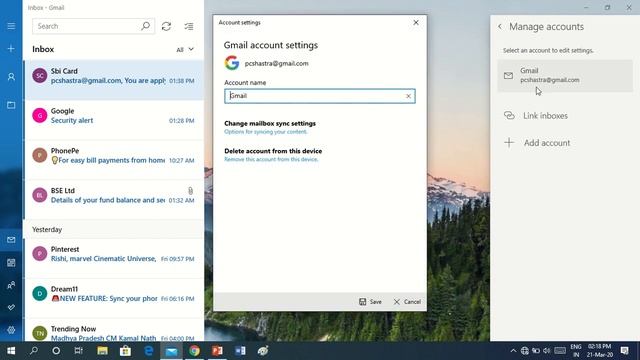Open the folders icon in Mail sidebar
This screenshot has height=360, width=640.
[11, 105]
